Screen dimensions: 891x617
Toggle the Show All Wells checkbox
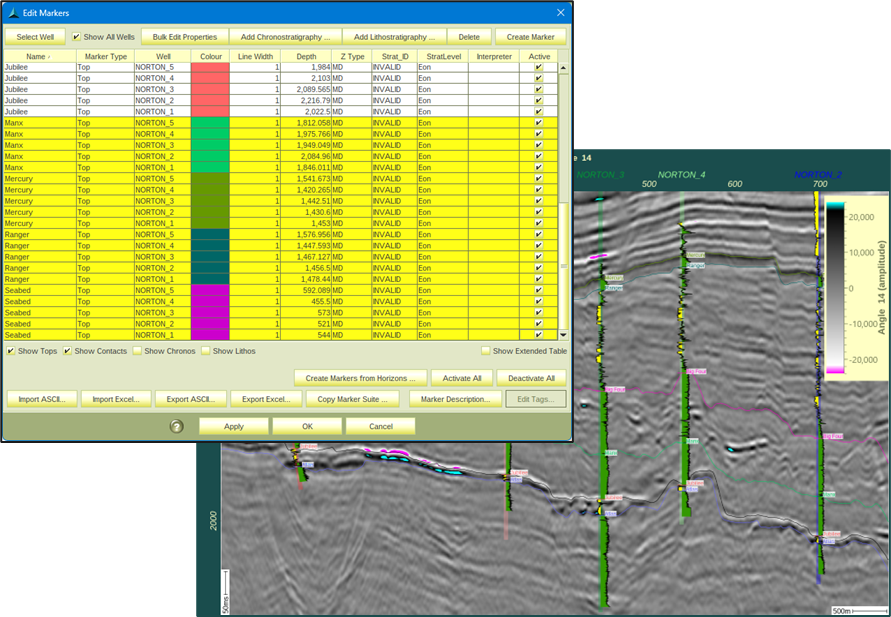coord(77,37)
